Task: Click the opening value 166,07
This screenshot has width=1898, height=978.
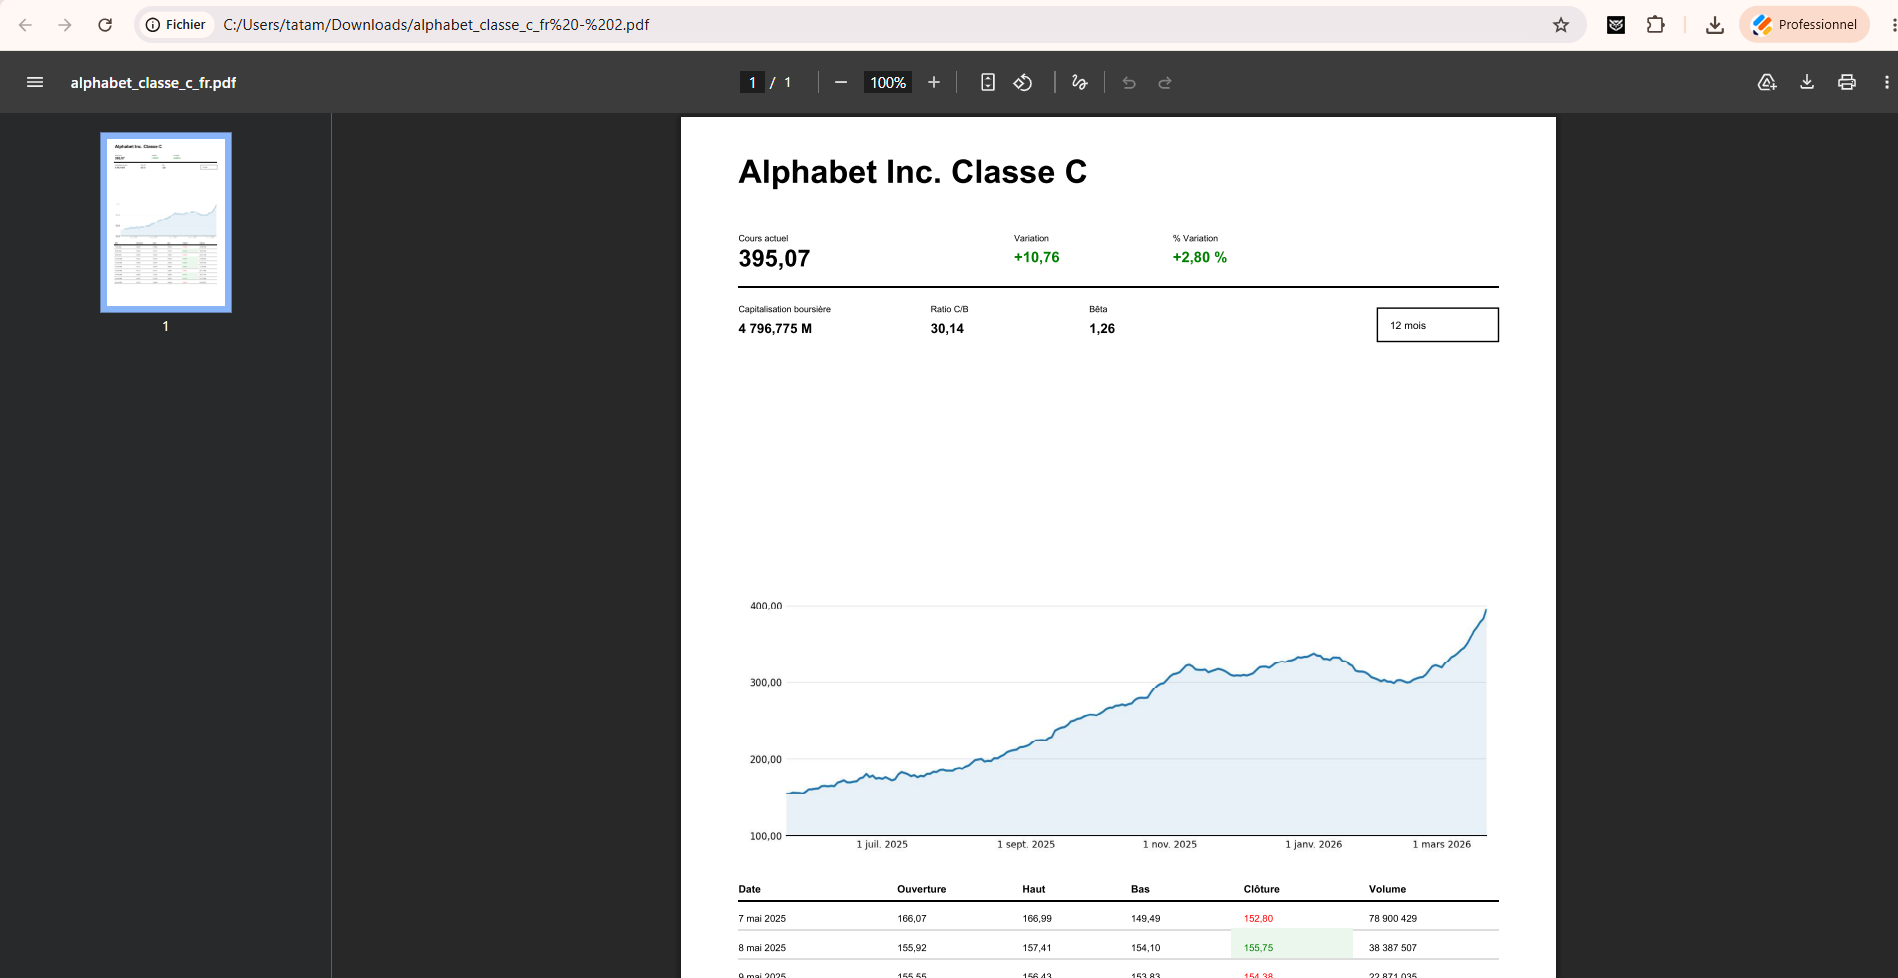Action: pos(912,918)
